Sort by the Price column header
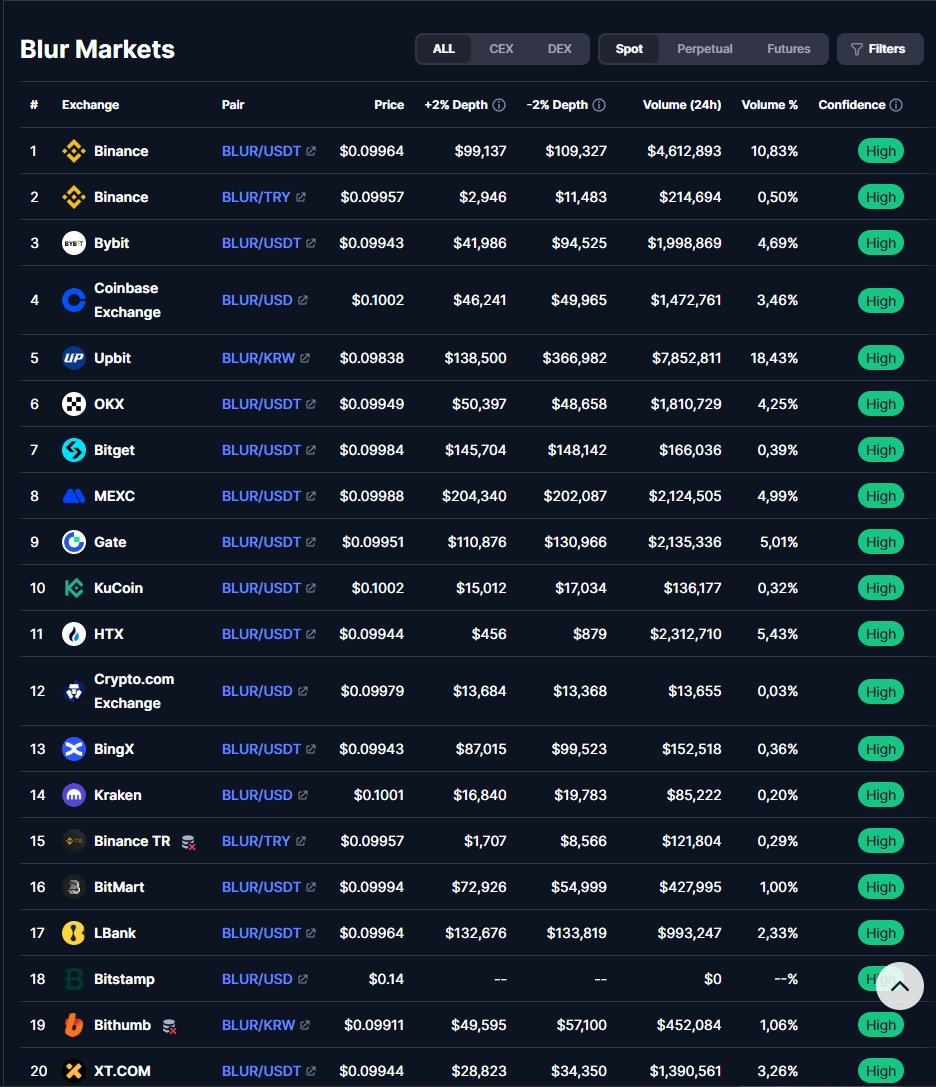The image size is (936, 1087). pyautogui.click(x=389, y=105)
